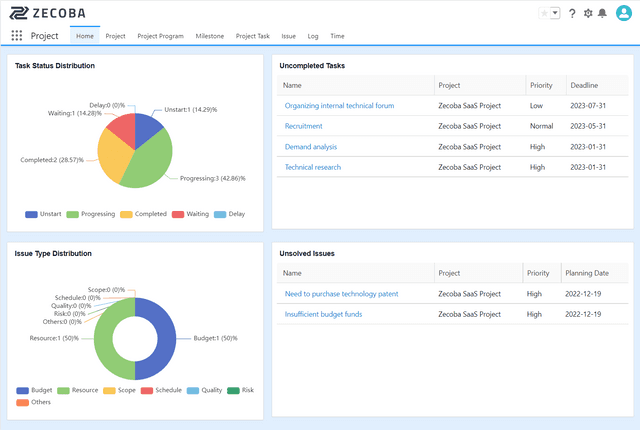Screen dimensions: 640x430
Task: Open the Insufficient budget funds issue
Action: pos(323,314)
